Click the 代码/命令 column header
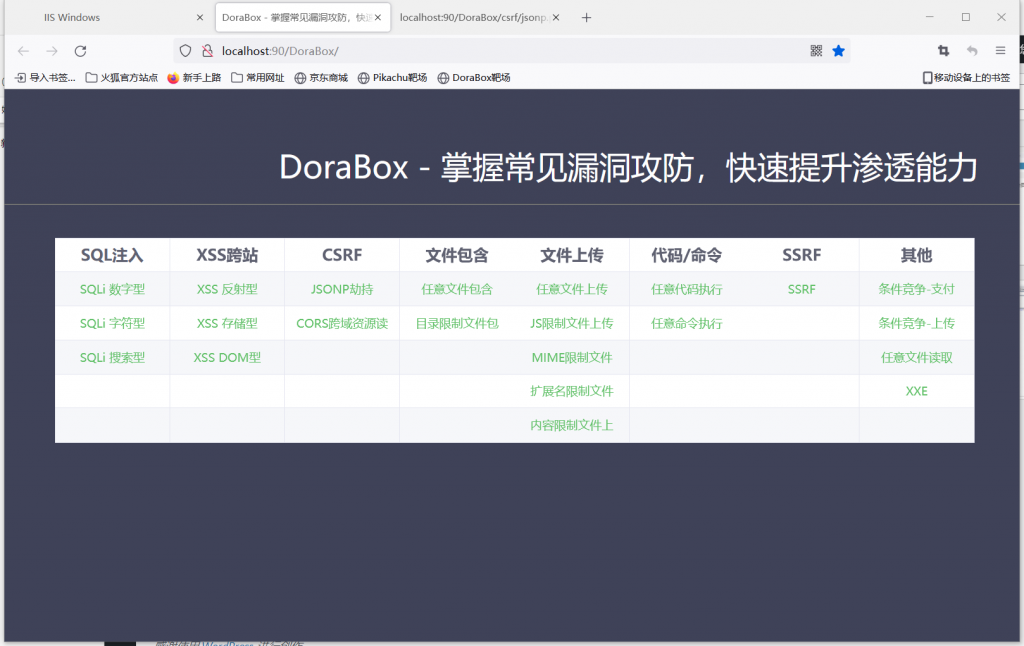Viewport: 1024px width, 646px height. click(687, 255)
